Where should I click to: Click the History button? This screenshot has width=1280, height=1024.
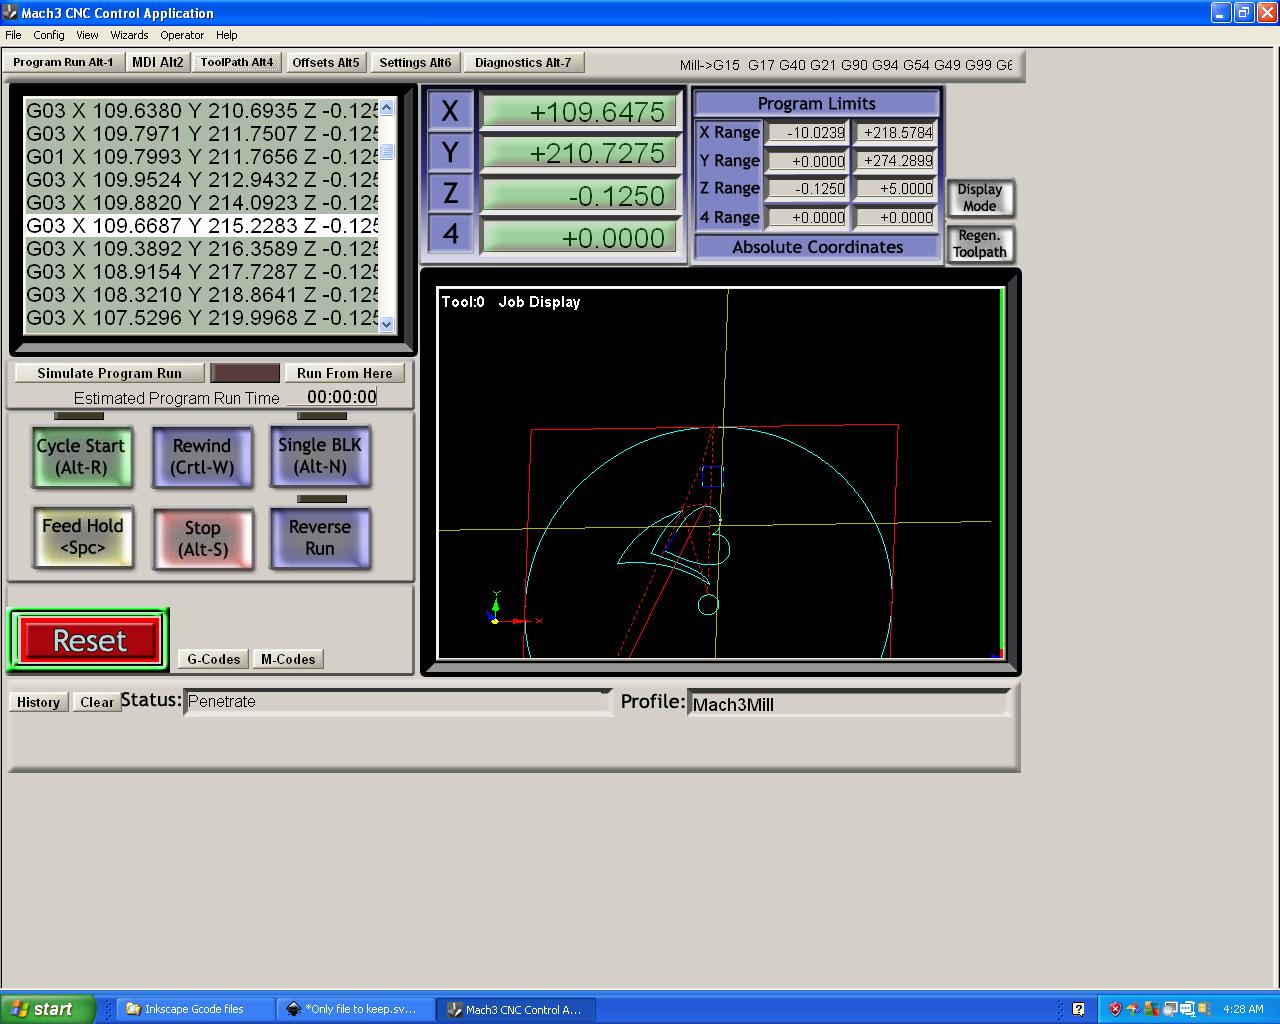38,702
